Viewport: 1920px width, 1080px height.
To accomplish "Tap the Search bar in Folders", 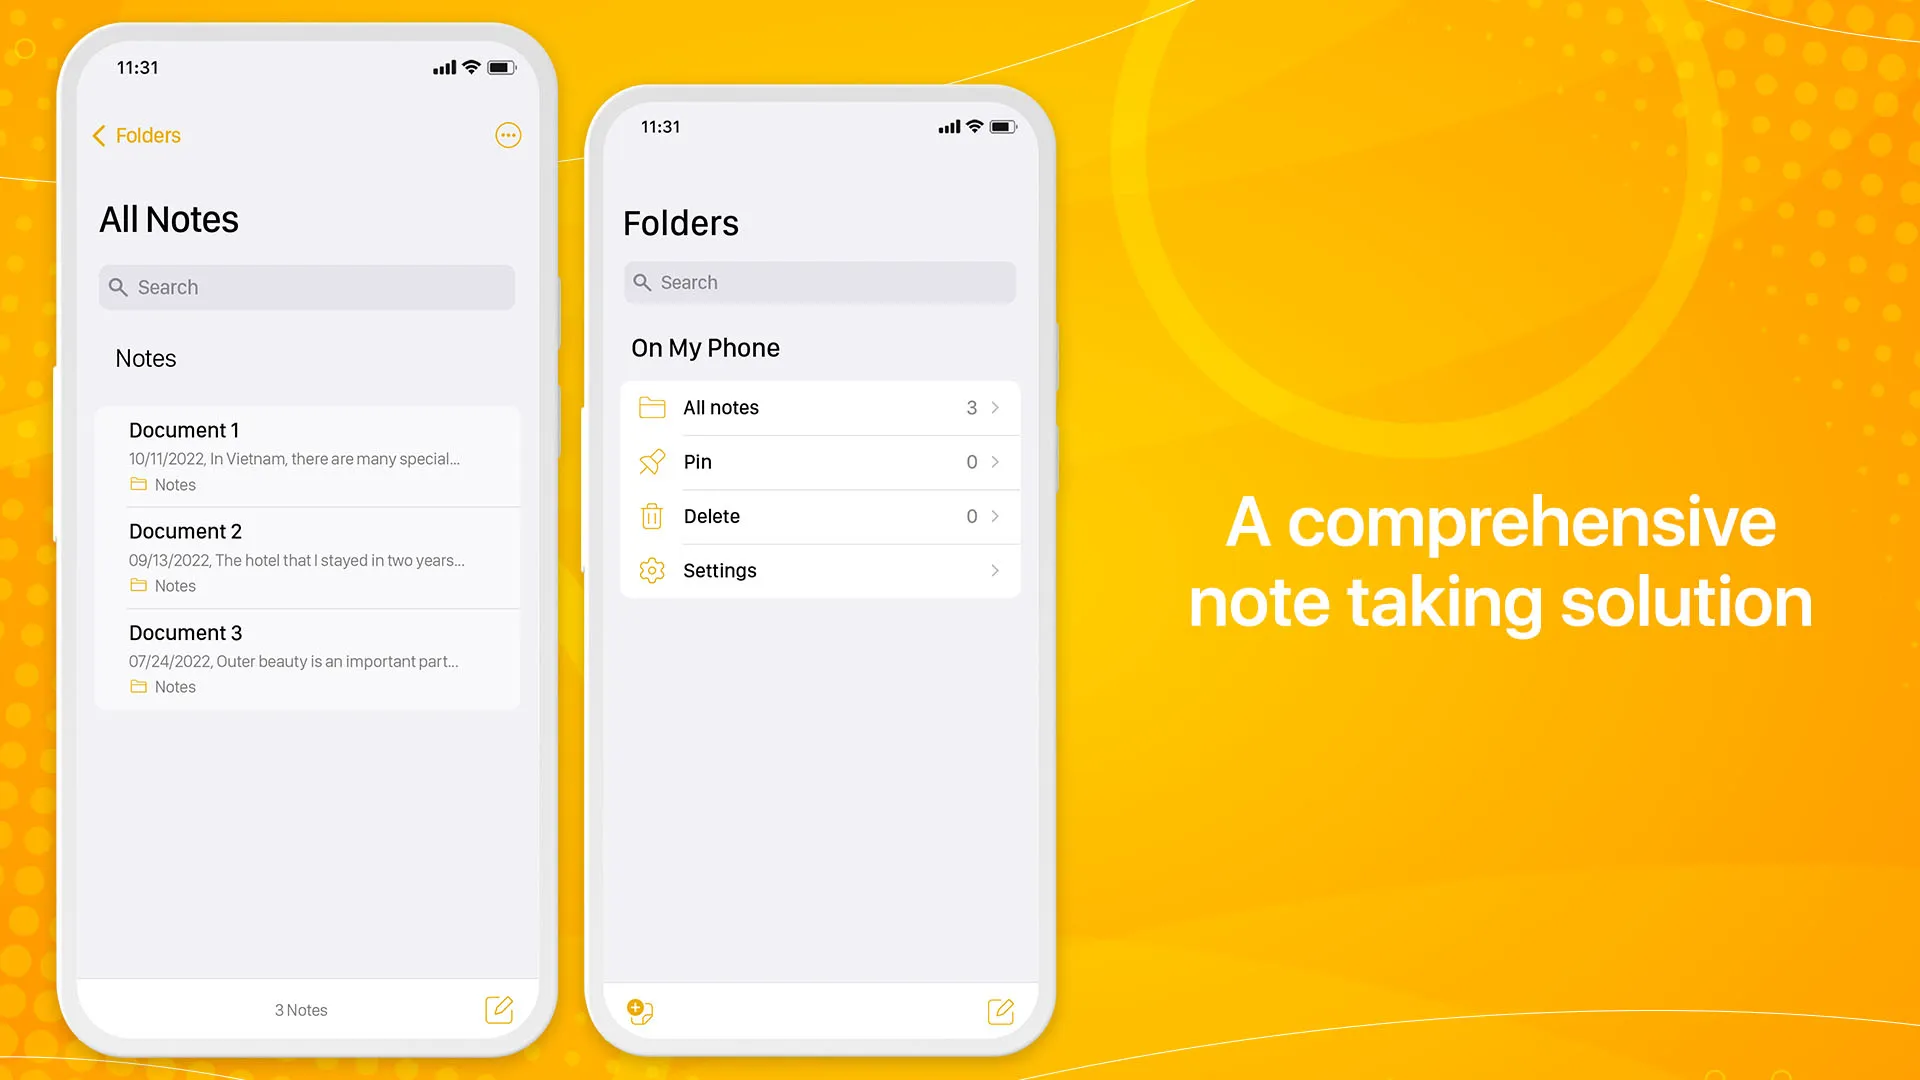I will [818, 282].
